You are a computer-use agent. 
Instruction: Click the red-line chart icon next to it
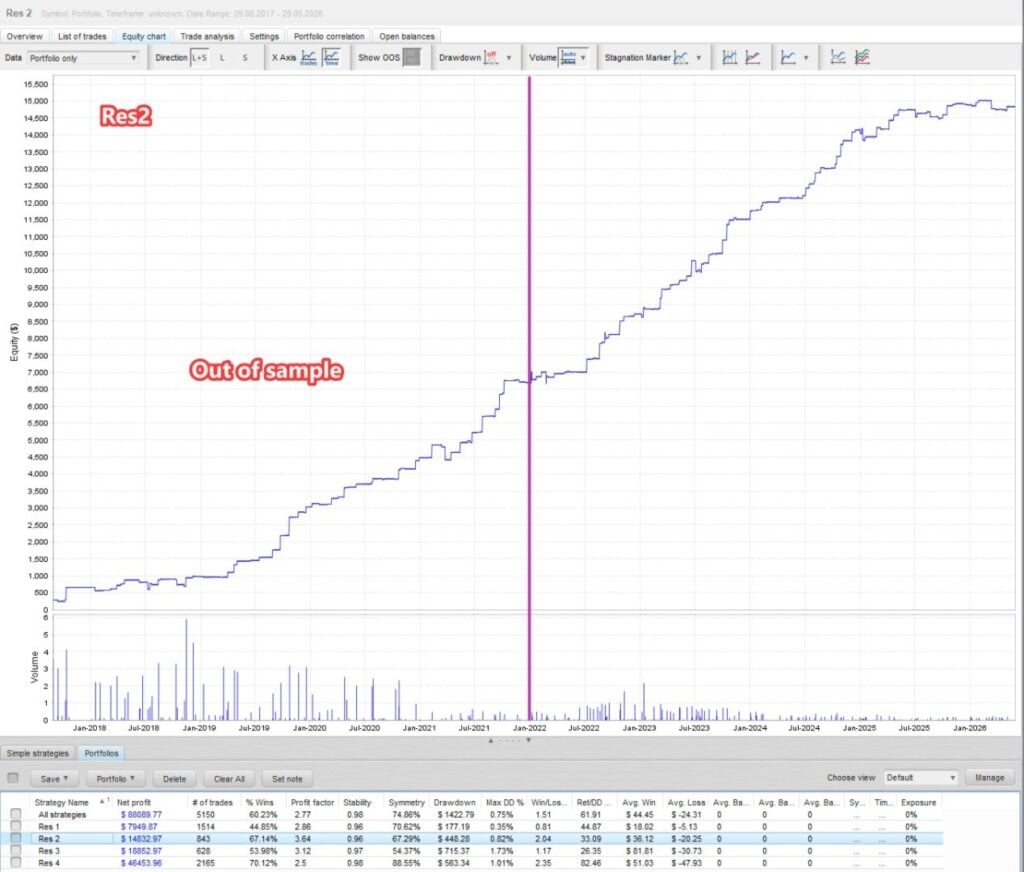pyautogui.click(x=752, y=58)
